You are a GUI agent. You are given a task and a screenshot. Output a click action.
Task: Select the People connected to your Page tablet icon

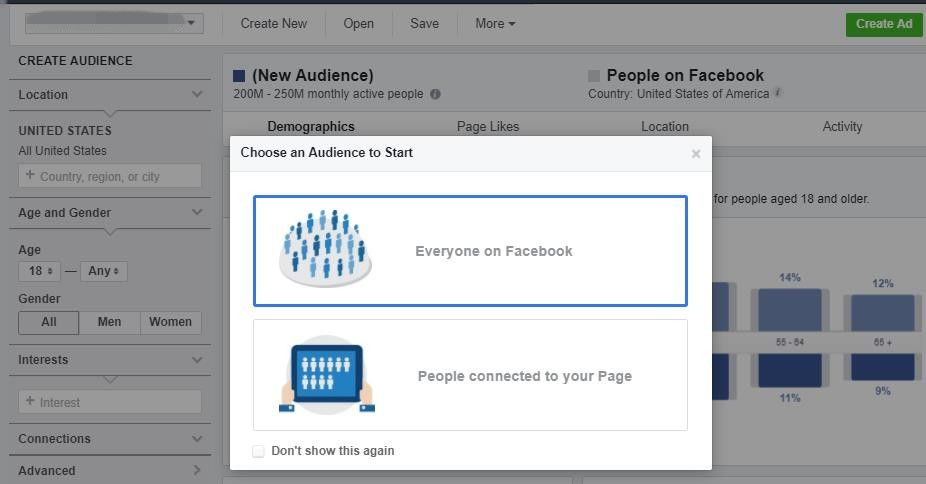pyautogui.click(x=327, y=375)
